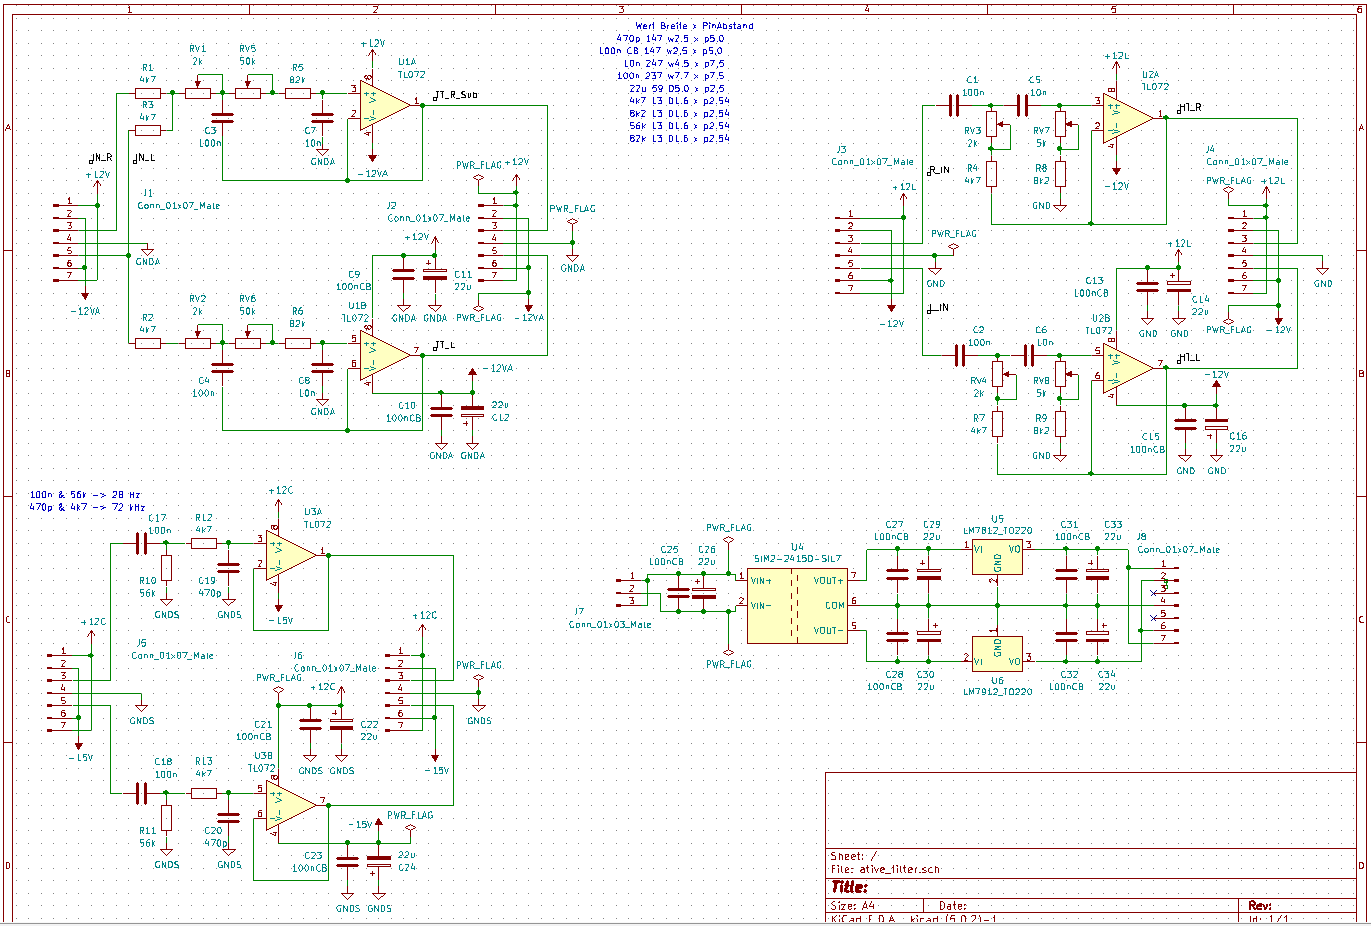The height and width of the screenshot is (926, 1371).
Task: Click the 'Size: A4' title block entry
Action: [853, 905]
